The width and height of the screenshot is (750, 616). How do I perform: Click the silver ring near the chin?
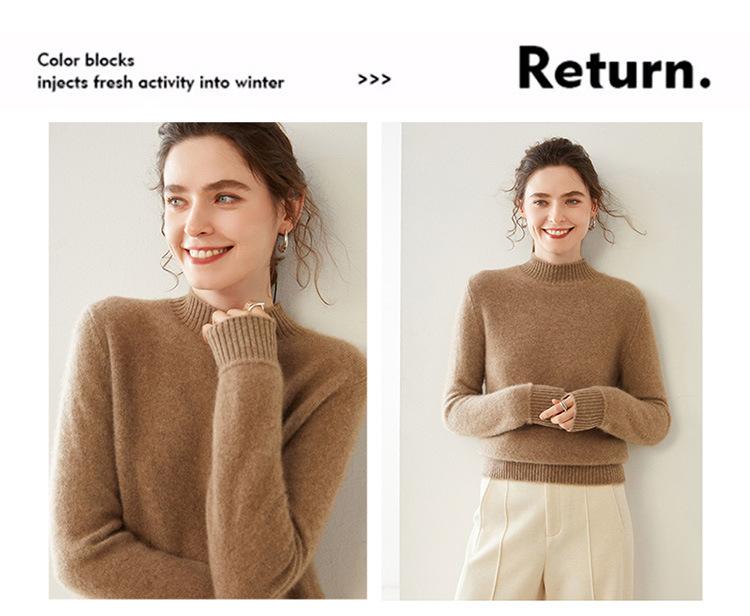tap(254, 306)
